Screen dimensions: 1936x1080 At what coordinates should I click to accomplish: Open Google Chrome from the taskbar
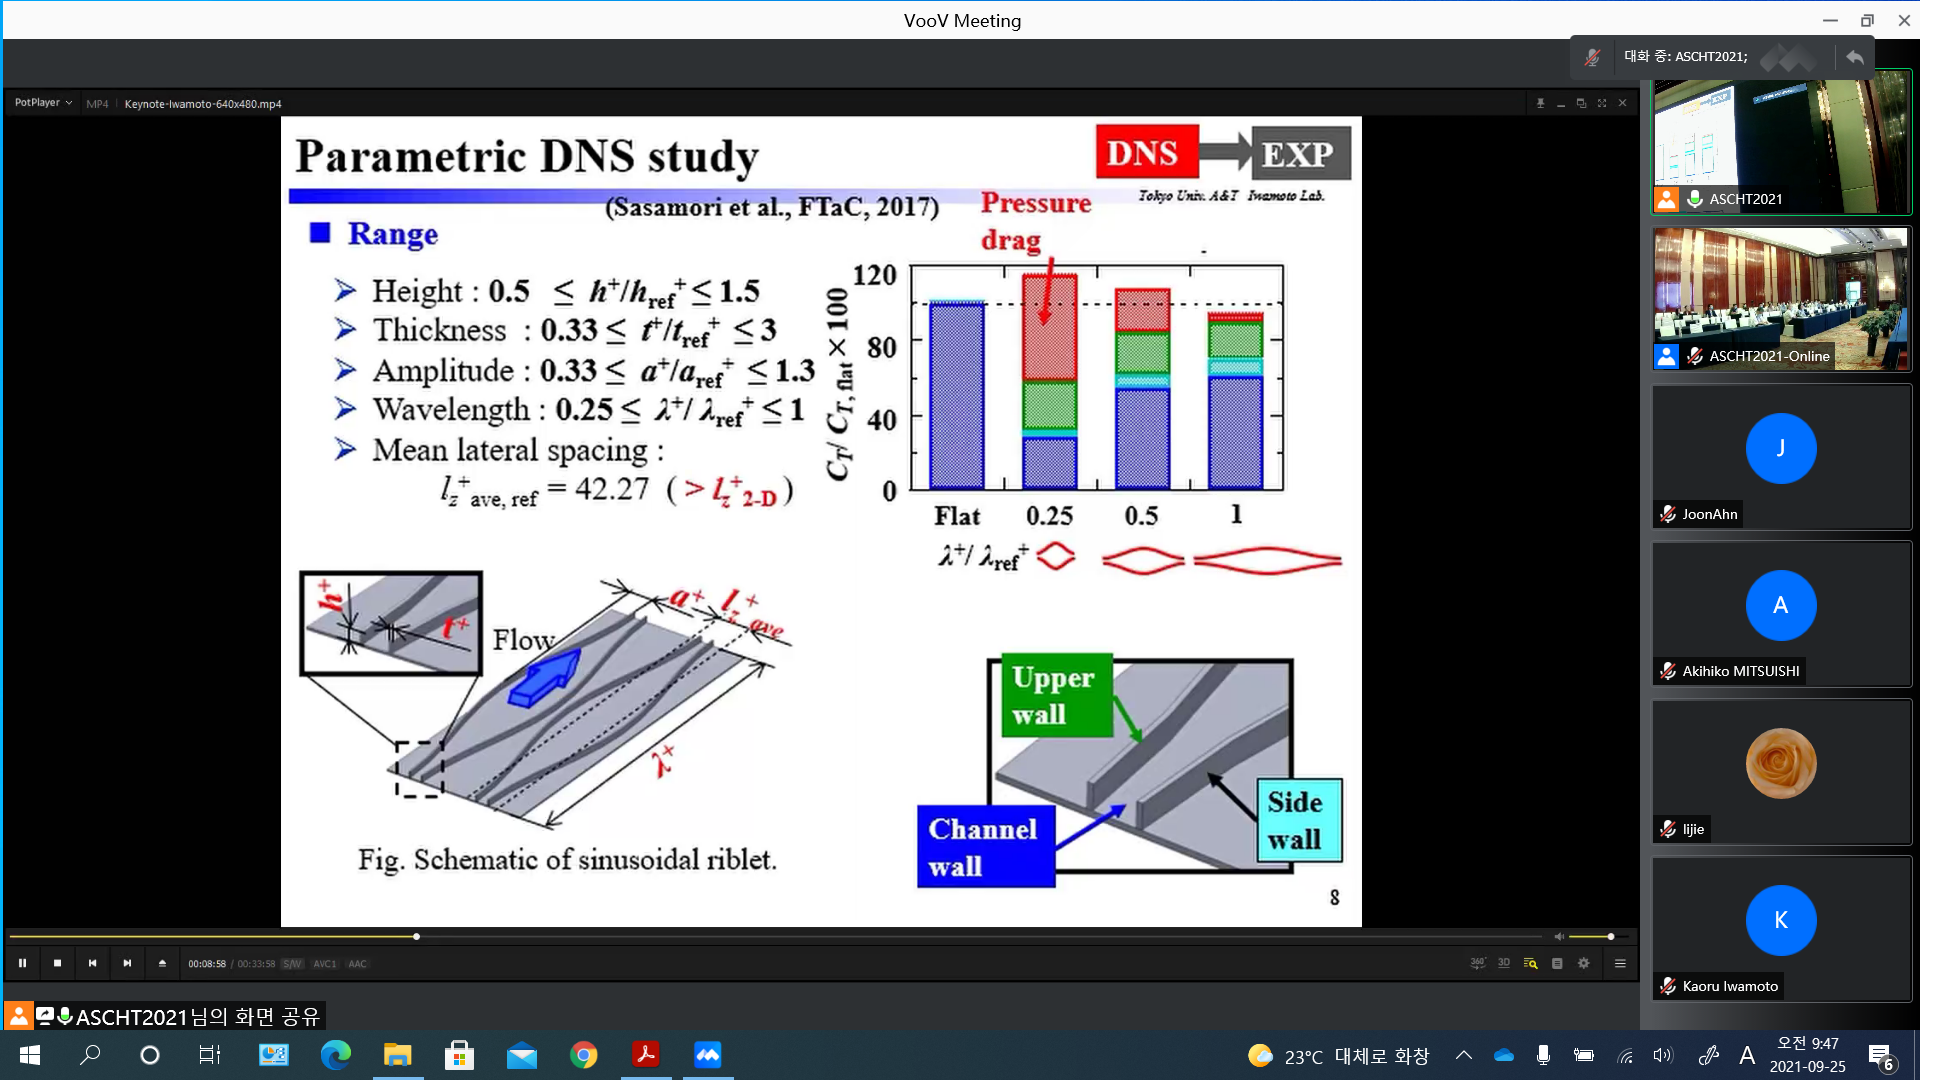click(583, 1055)
